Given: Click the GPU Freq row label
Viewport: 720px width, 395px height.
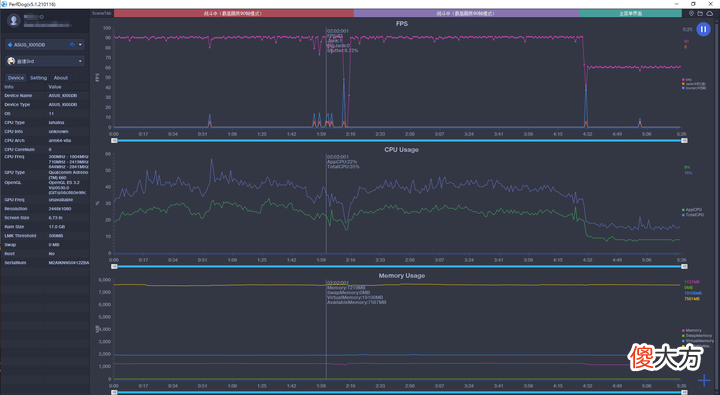Looking at the screenshot, I should coord(14,200).
